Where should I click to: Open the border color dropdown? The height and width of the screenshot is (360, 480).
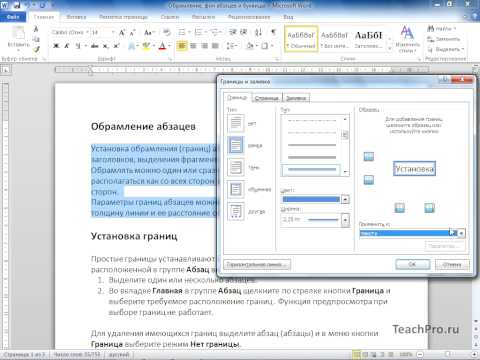pos(346,200)
